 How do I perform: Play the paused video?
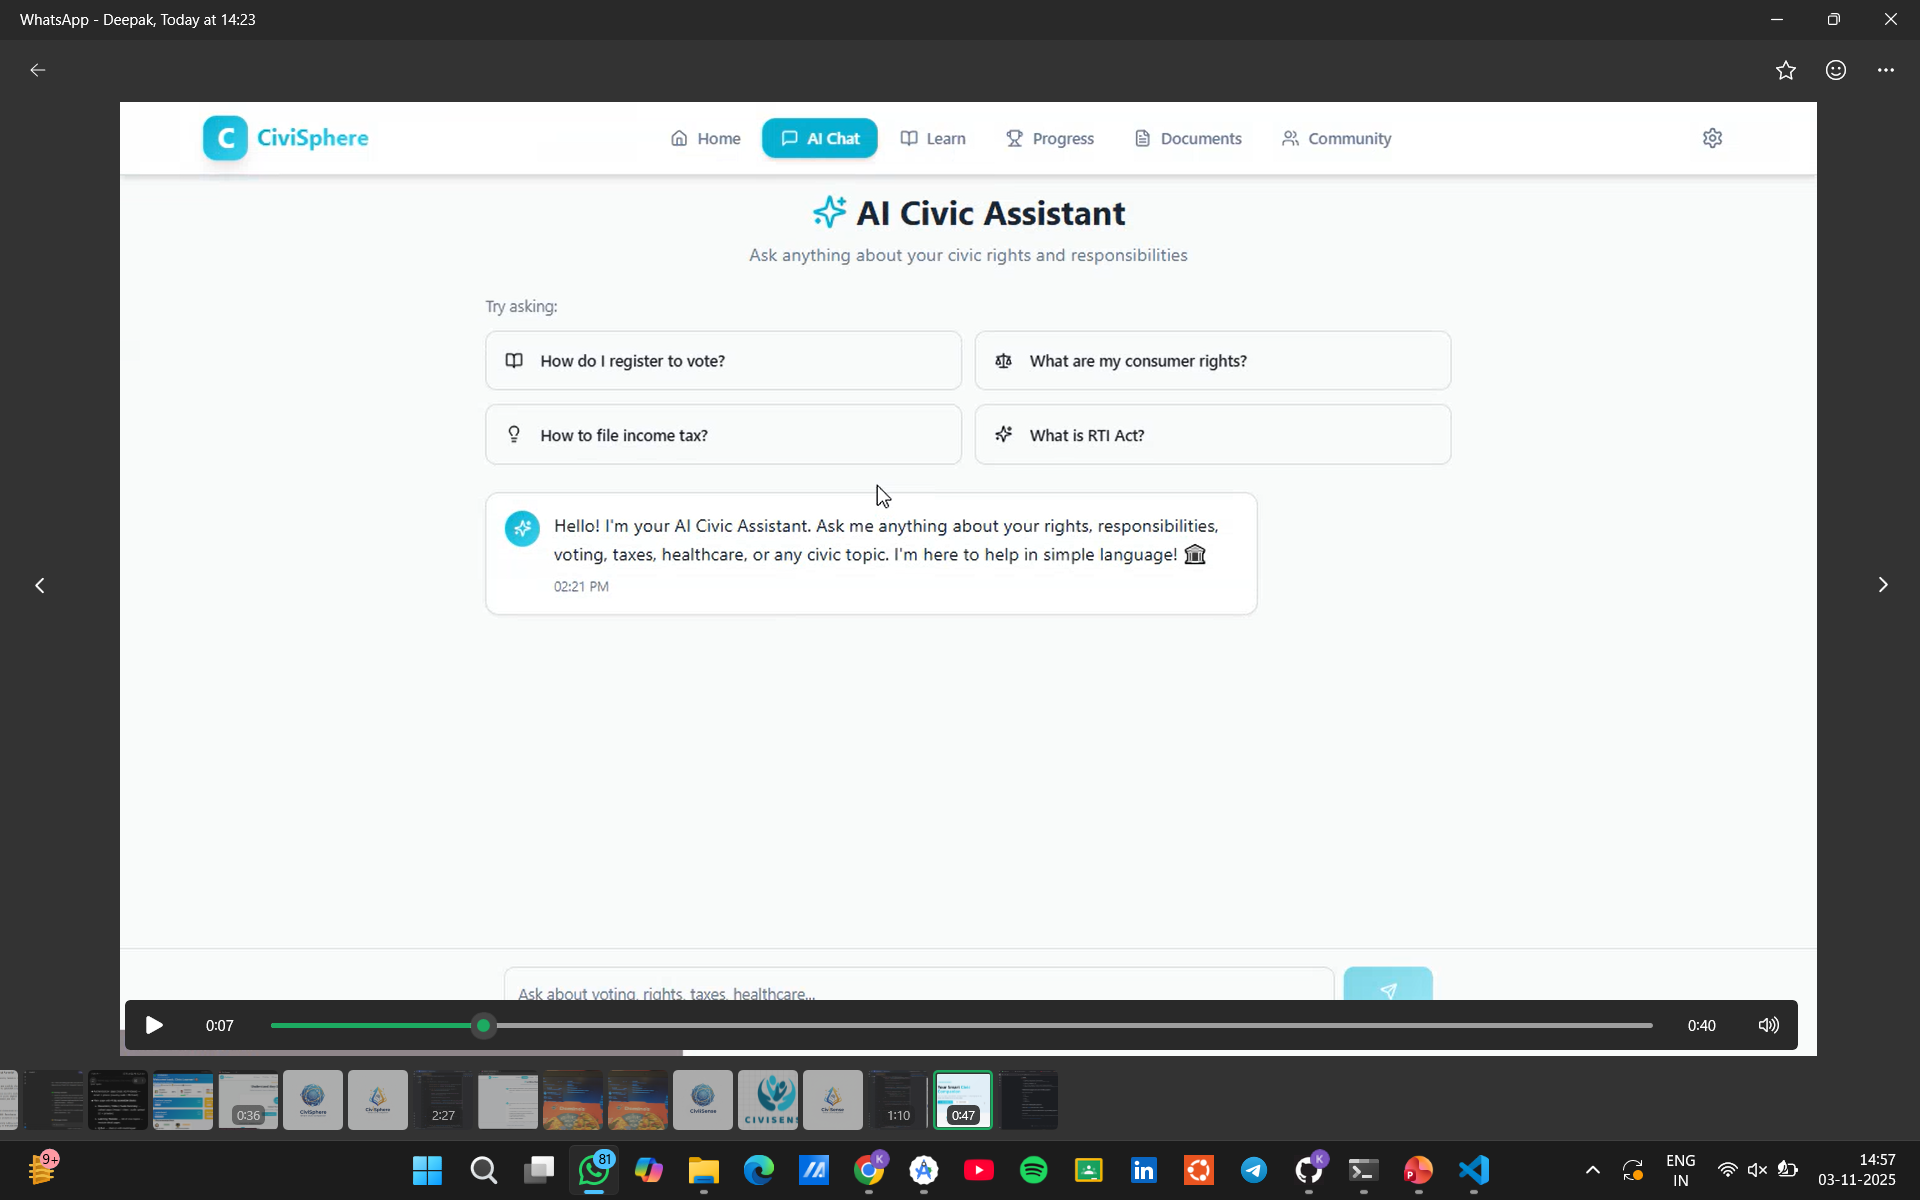point(154,1025)
